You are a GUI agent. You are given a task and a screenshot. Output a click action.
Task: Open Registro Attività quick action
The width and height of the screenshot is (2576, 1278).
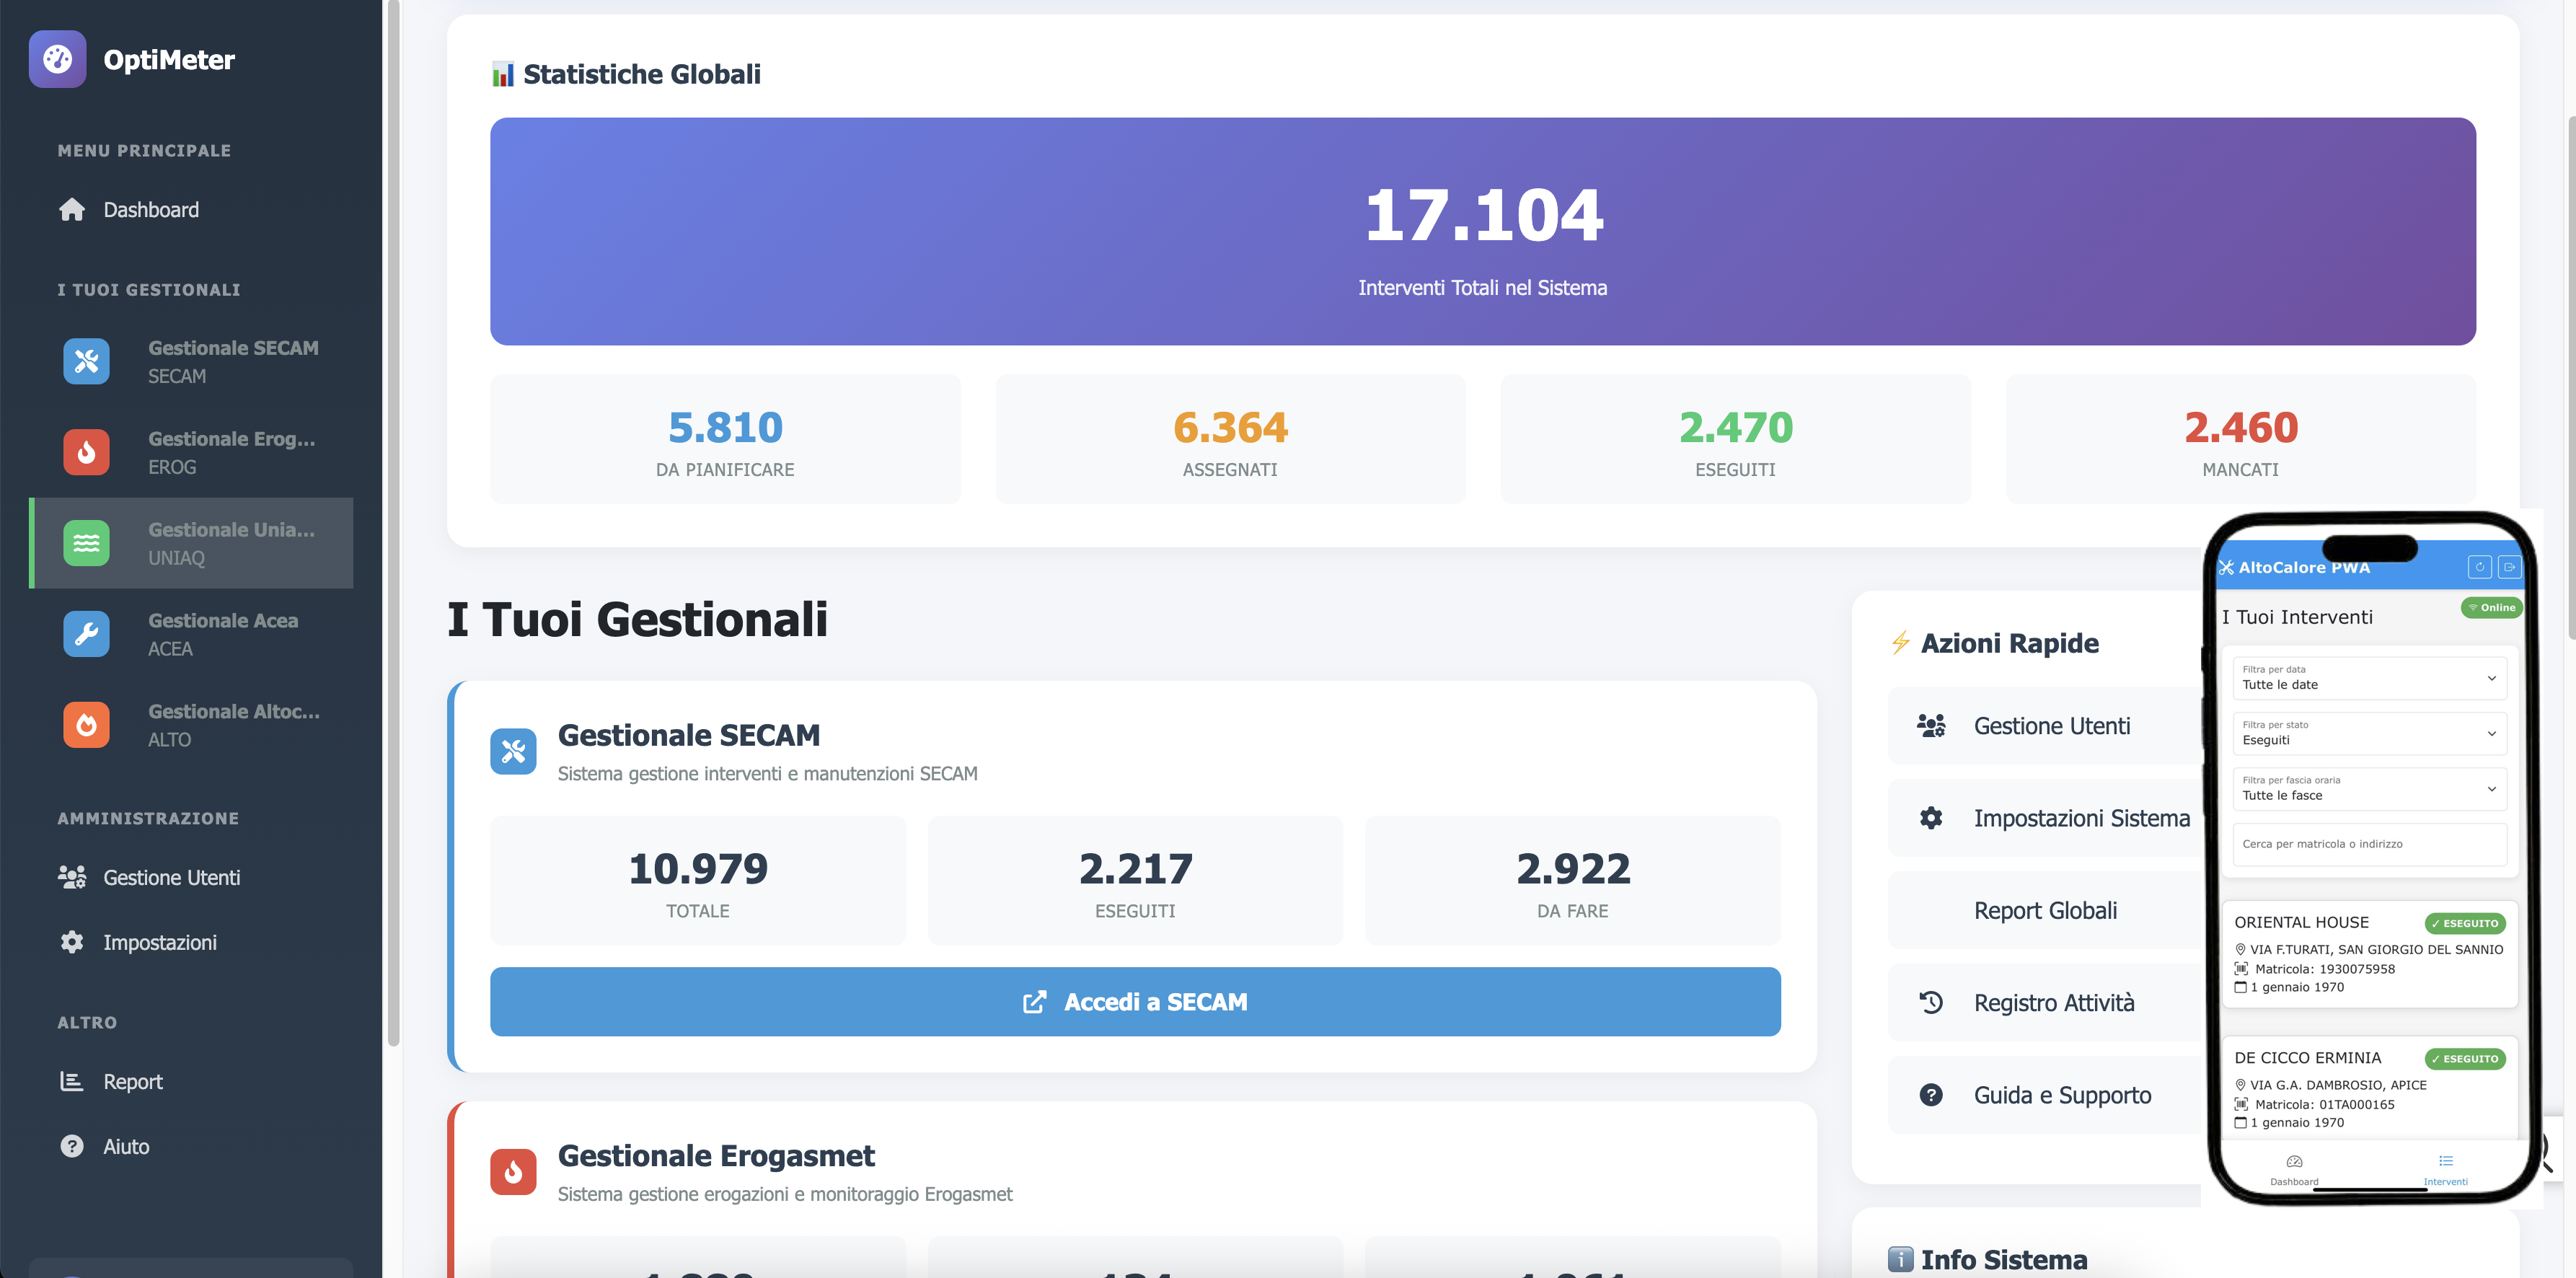tap(2046, 1003)
